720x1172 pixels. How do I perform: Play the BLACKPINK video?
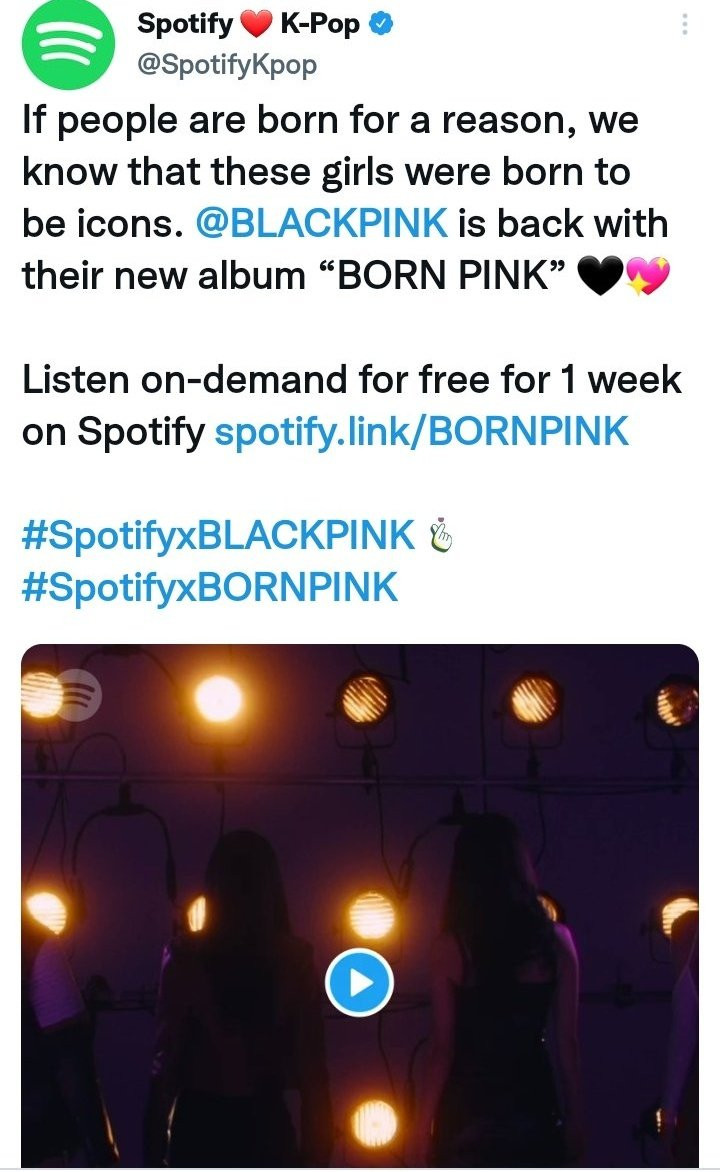click(x=360, y=982)
